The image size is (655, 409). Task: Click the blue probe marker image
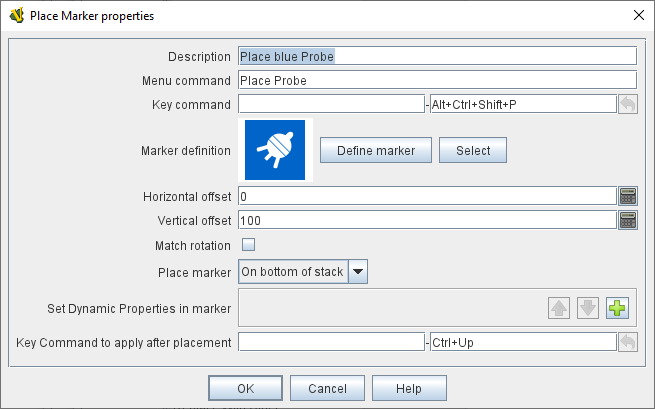[275, 150]
